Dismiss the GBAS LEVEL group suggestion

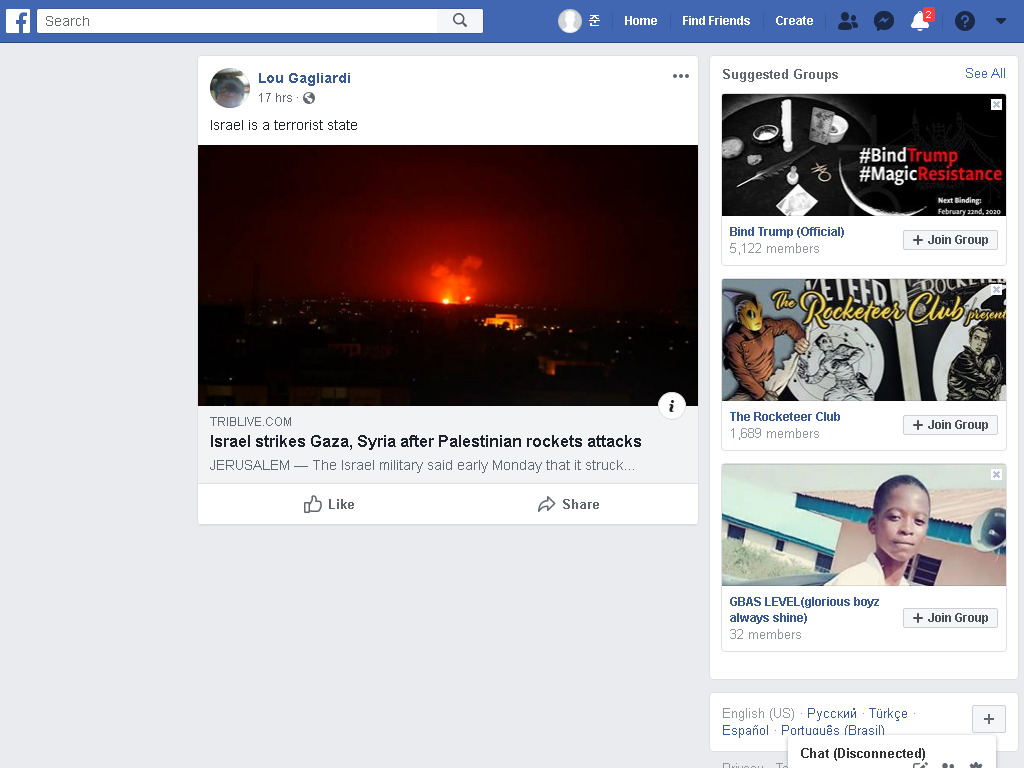click(x=997, y=474)
